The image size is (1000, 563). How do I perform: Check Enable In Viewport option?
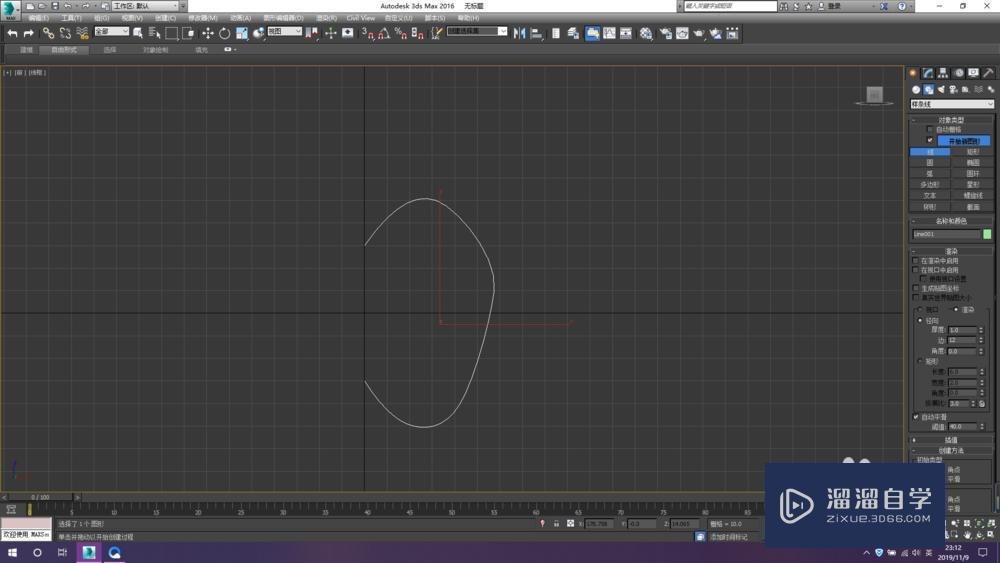point(916,270)
